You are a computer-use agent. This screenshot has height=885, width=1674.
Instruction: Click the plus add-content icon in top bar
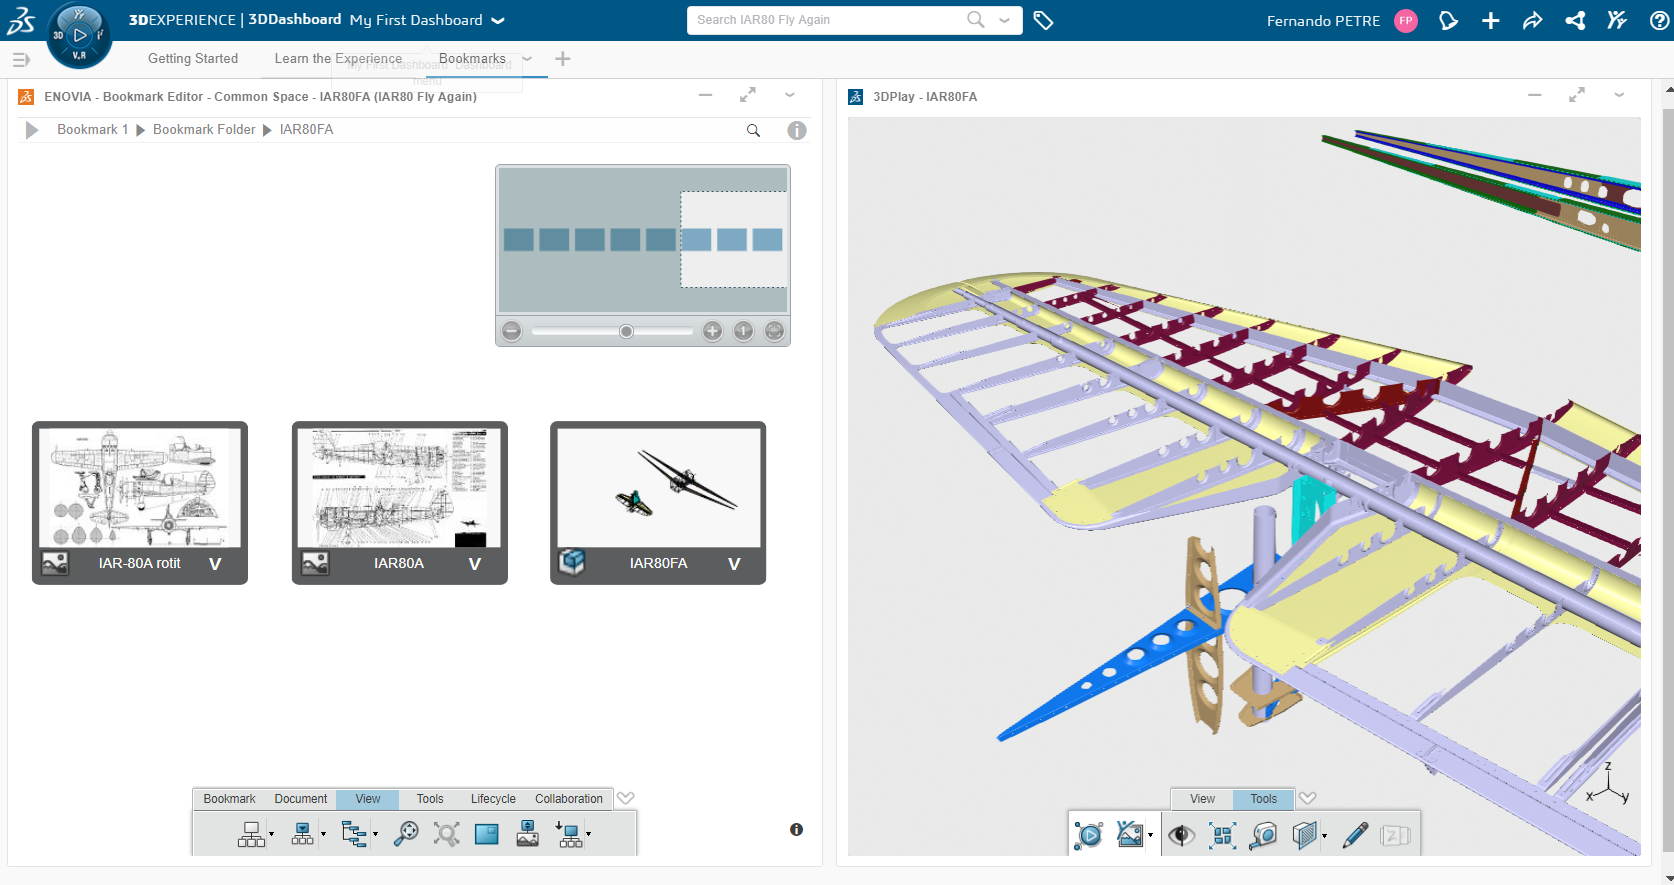(1491, 21)
